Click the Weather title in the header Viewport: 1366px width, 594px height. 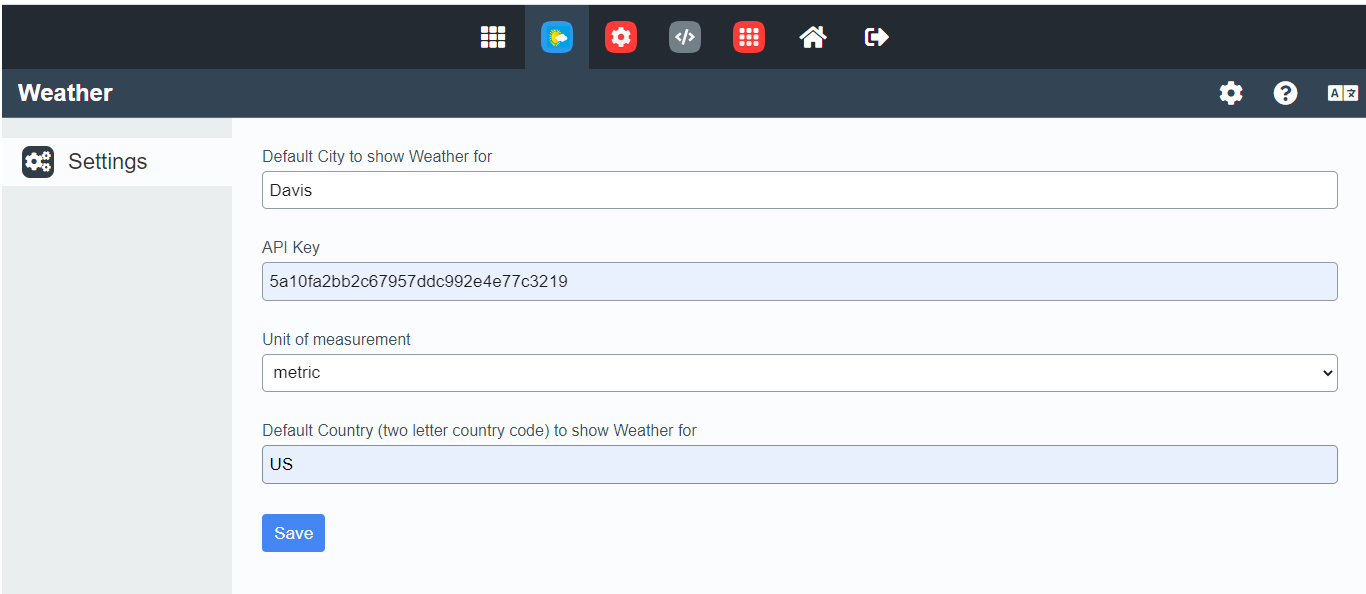[65, 93]
